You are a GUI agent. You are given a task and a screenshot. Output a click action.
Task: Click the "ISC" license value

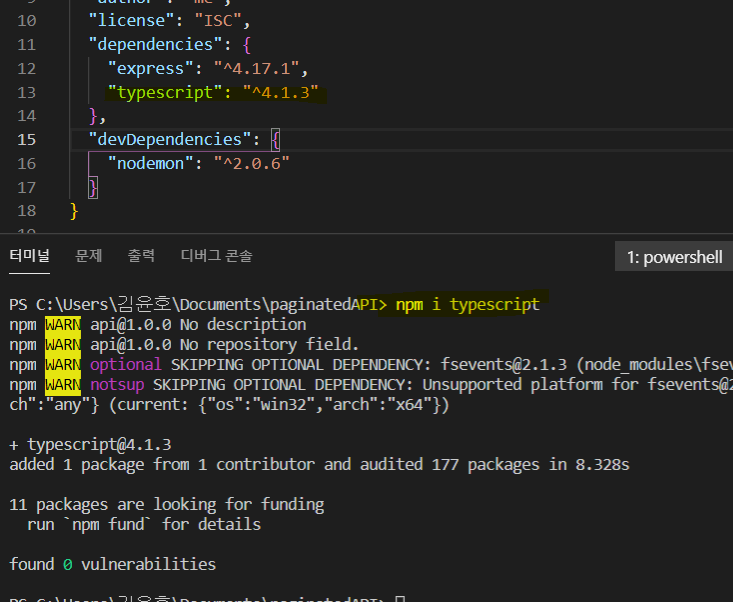click(218, 21)
